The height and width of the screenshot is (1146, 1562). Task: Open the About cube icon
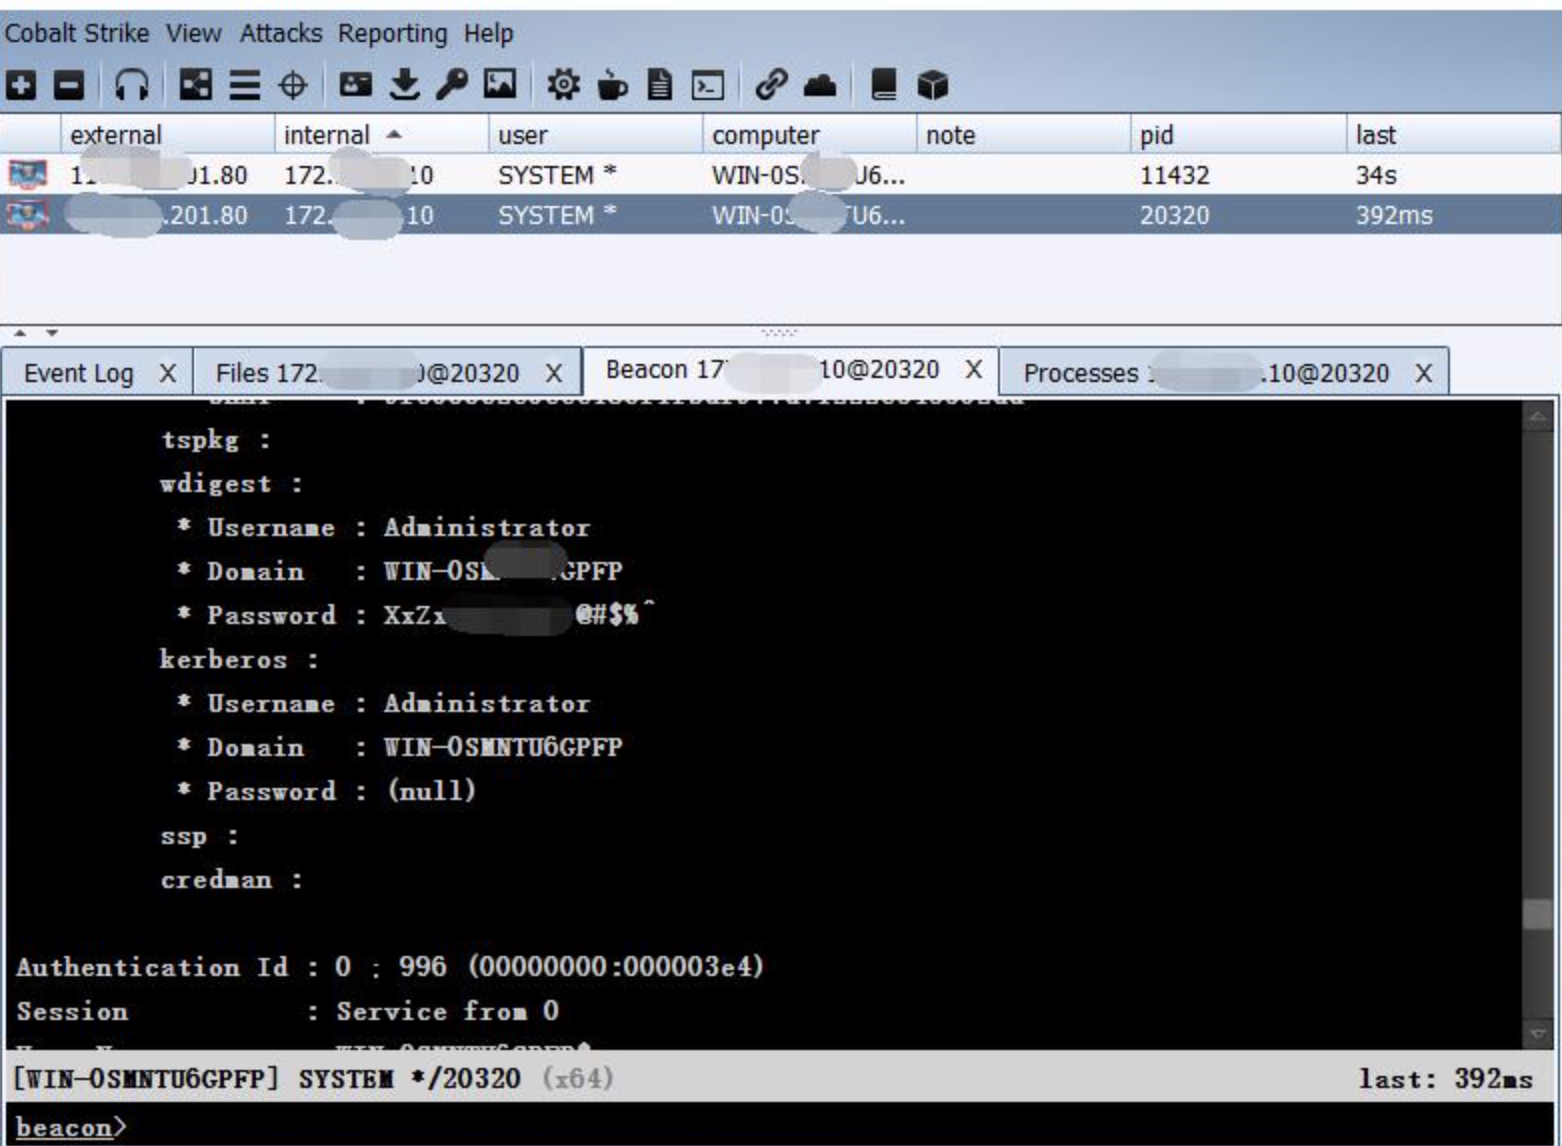click(932, 85)
